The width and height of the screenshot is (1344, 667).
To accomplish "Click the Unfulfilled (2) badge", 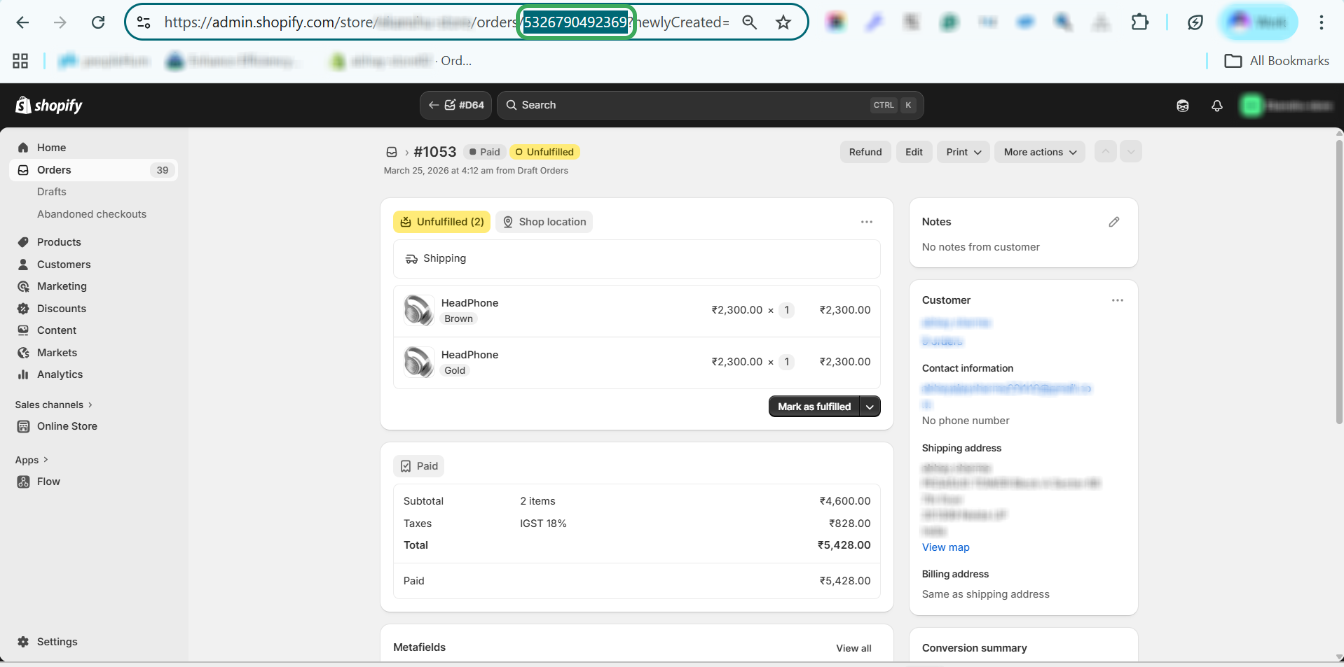I will (x=442, y=222).
